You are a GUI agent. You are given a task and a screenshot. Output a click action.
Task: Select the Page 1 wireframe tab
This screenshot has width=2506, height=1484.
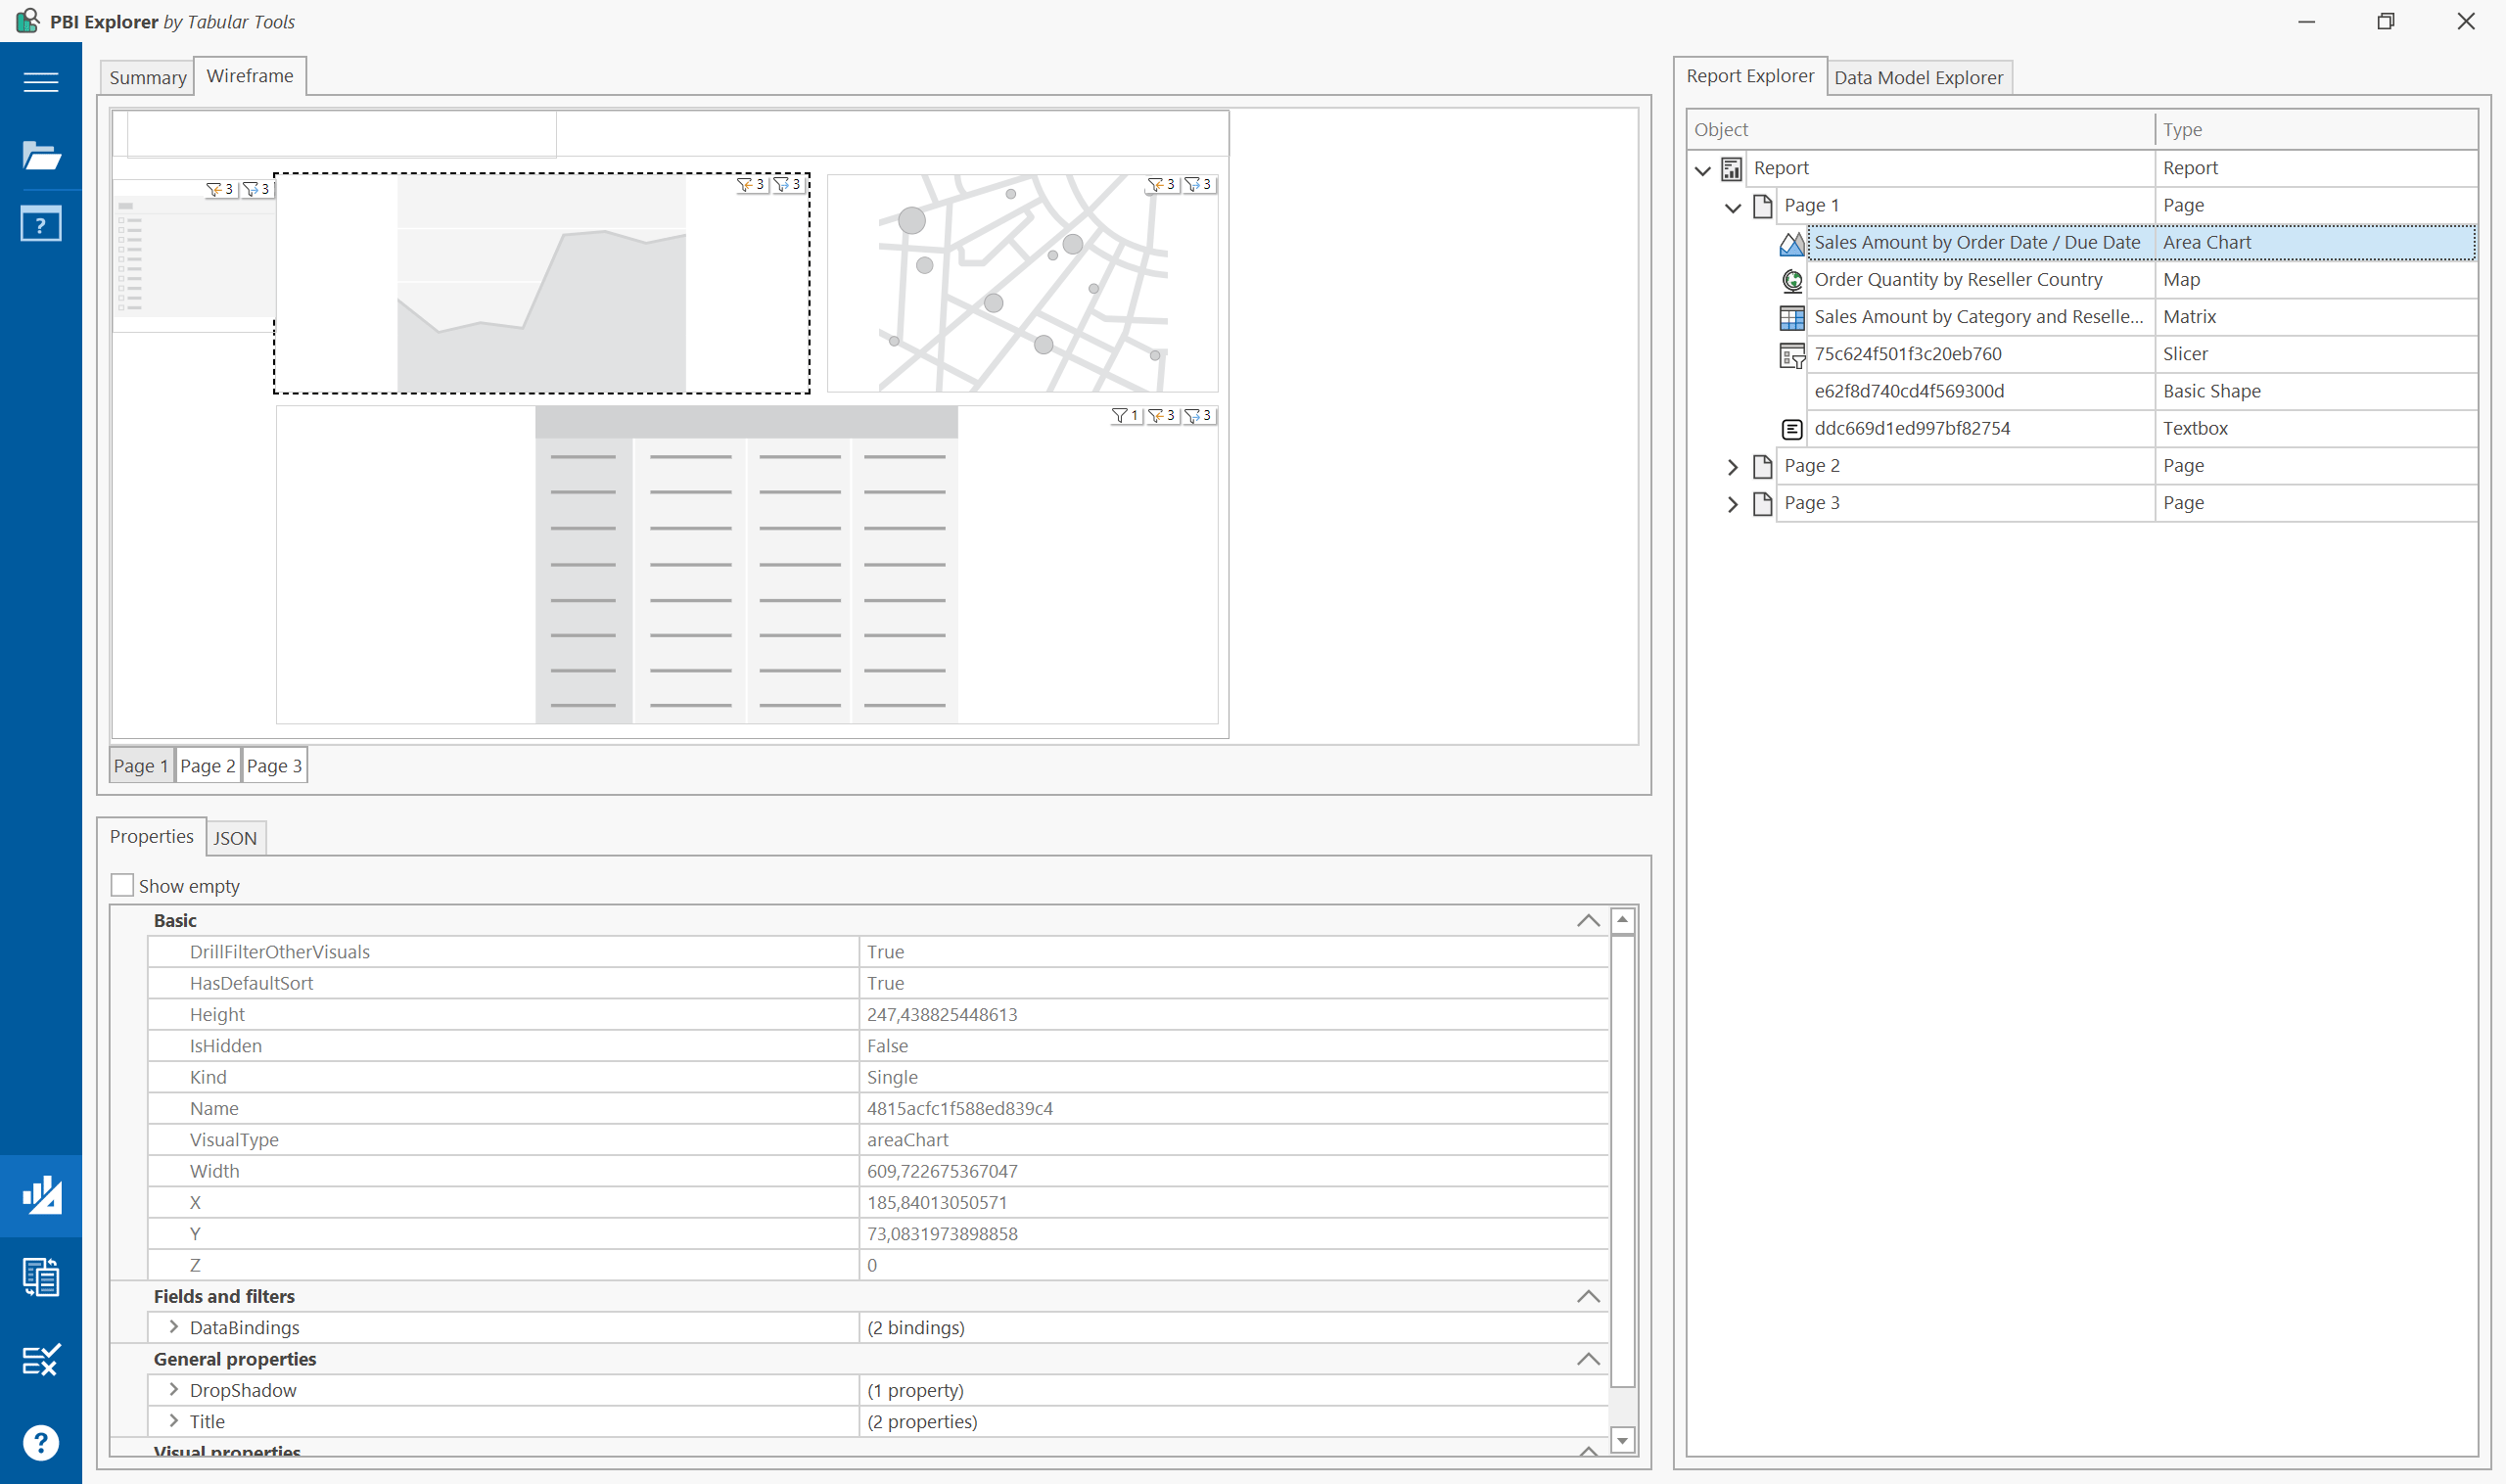pyautogui.click(x=141, y=765)
